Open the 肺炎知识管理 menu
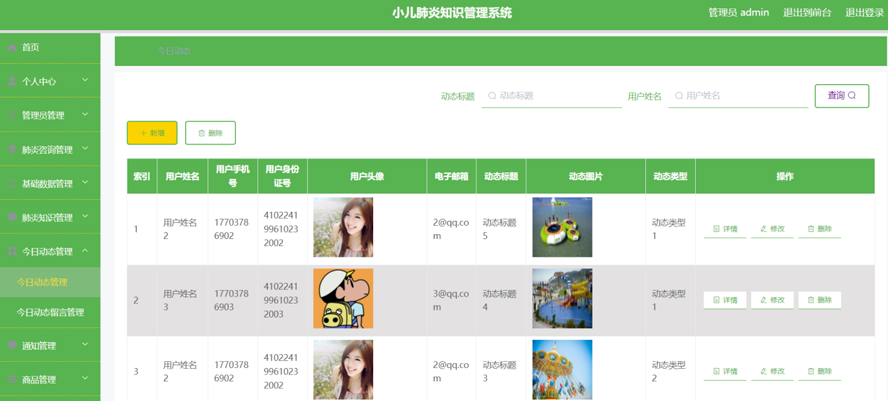 (x=50, y=217)
